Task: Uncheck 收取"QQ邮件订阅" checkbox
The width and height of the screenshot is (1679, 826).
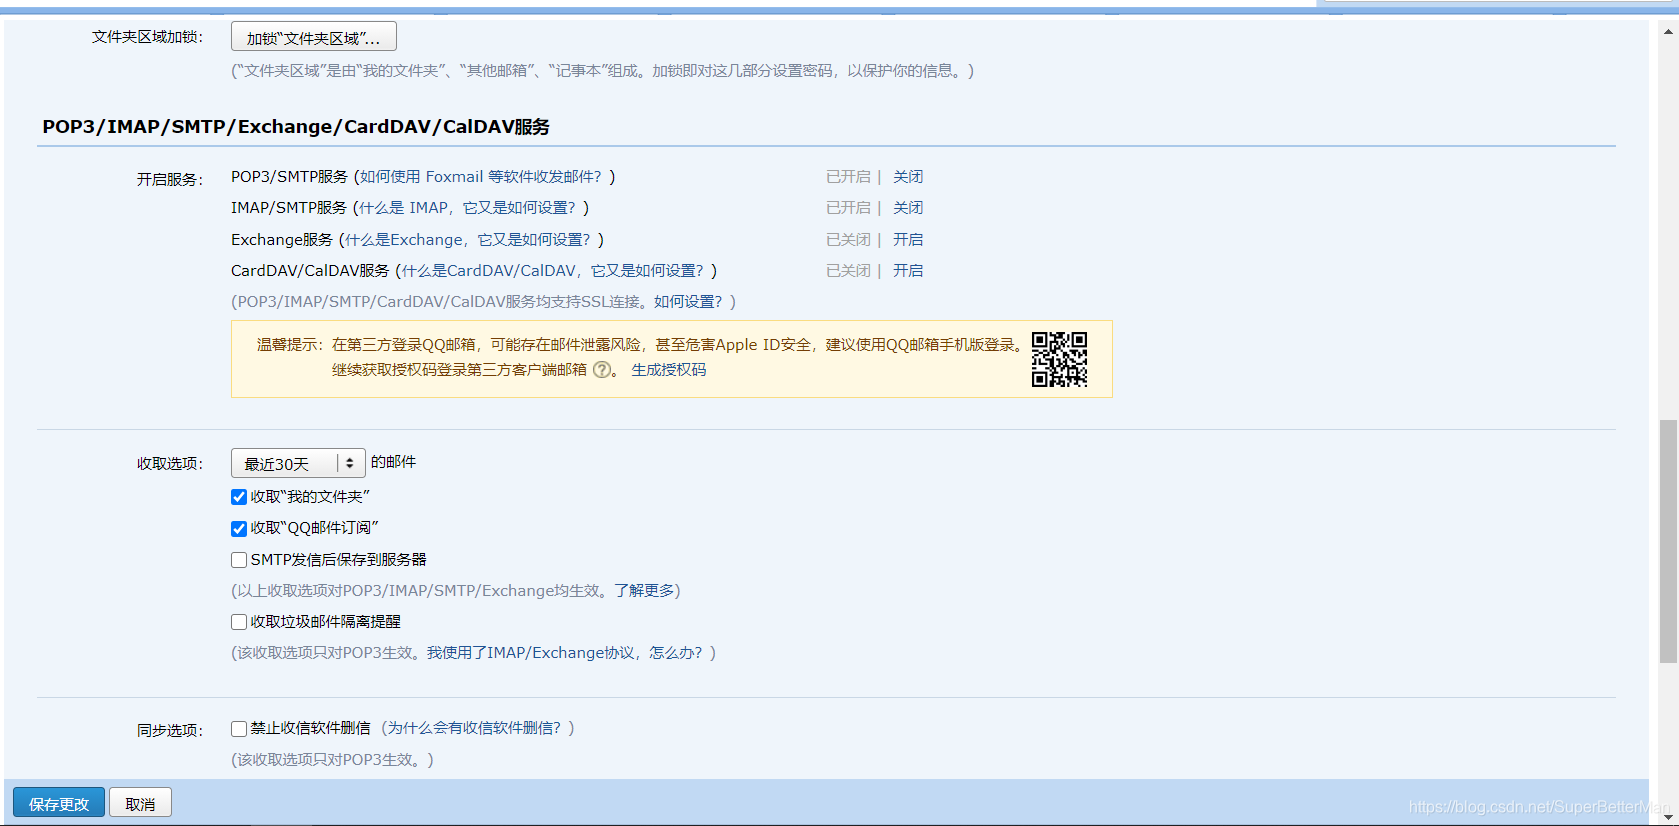Action: point(239,529)
